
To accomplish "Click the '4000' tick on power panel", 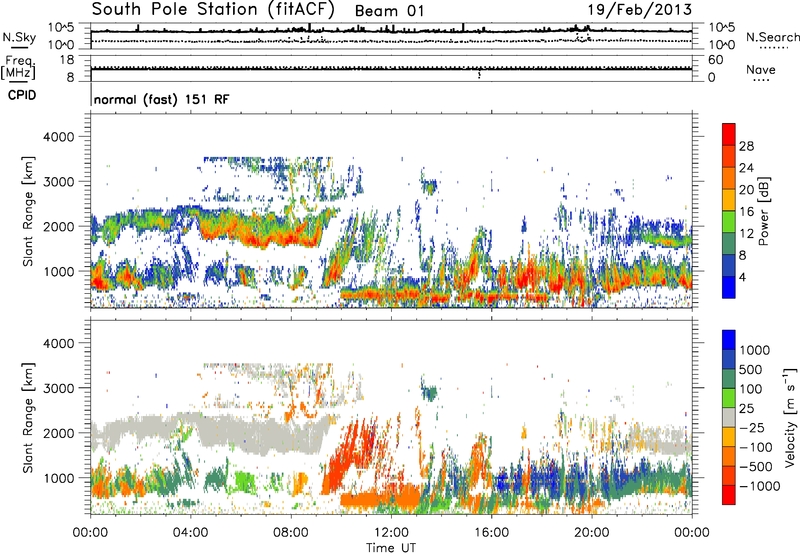I will pyautogui.click(x=58, y=137).
